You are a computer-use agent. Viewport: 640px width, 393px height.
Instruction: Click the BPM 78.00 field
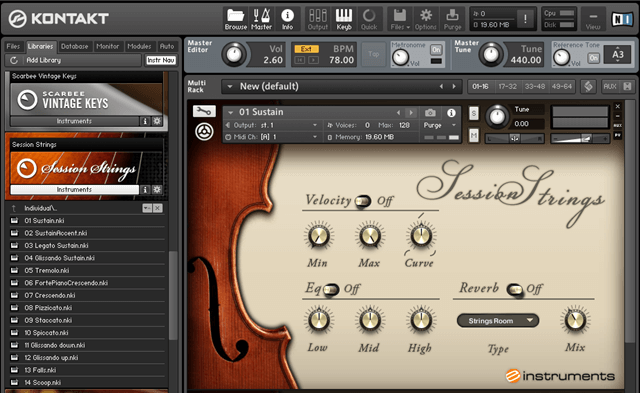(341, 60)
